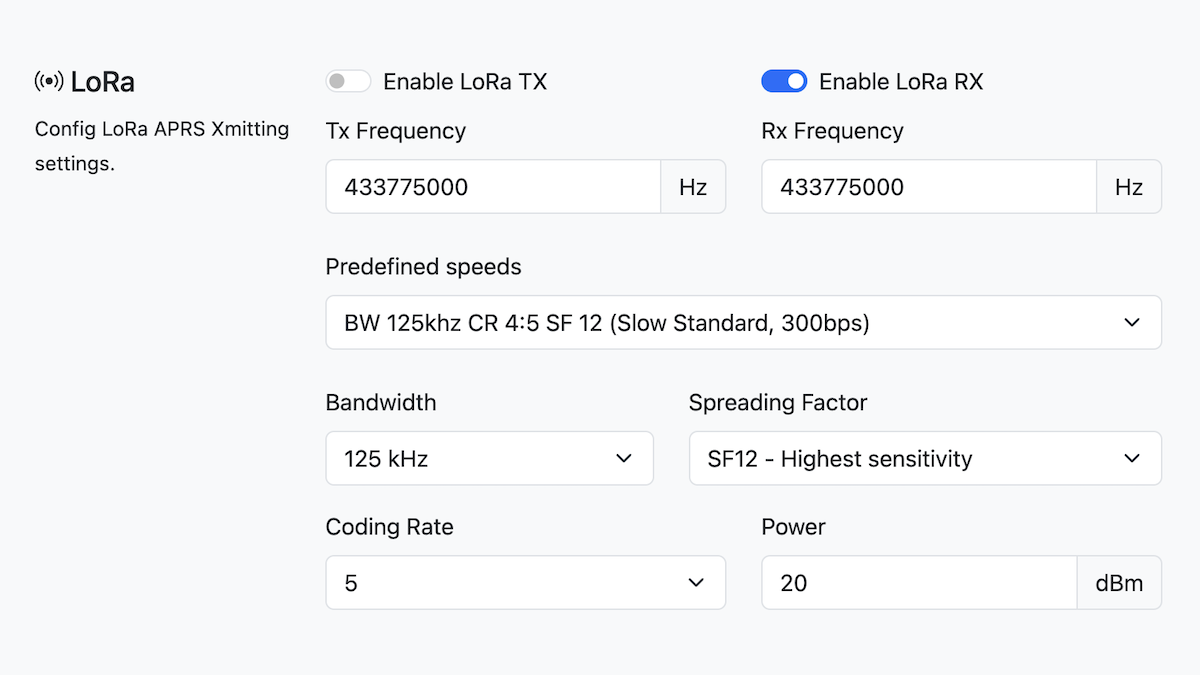Click the "Predefined speeds" field label
The image size is (1200, 675).
pos(423,267)
